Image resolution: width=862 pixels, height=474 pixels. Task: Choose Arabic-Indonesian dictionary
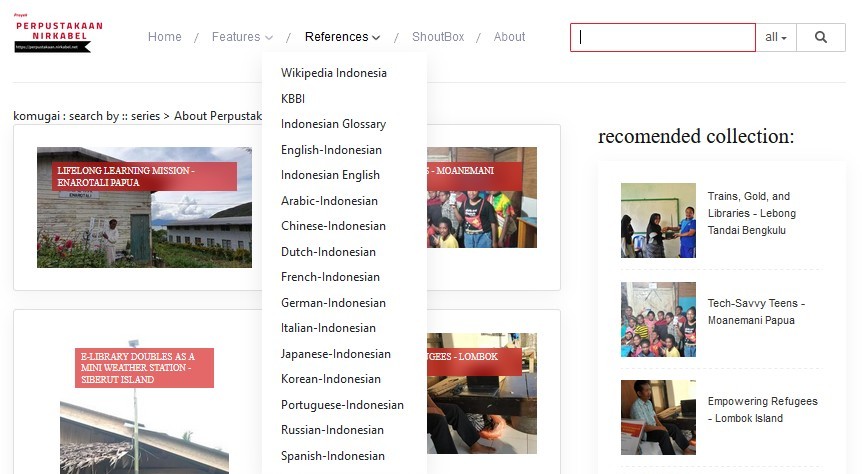pos(329,201)
